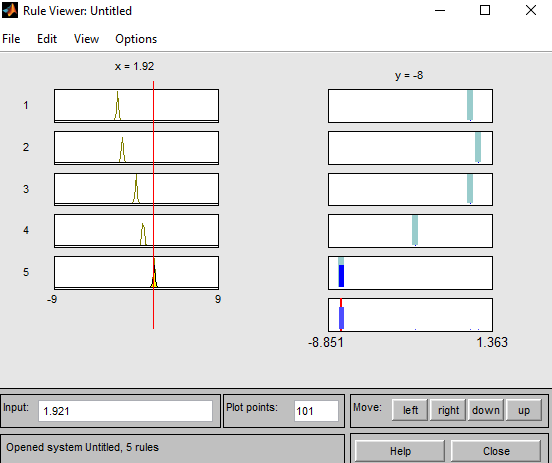Screen dimensions: 552x463
Task: Click rule 4 output plot
Action: click(410, 231)
